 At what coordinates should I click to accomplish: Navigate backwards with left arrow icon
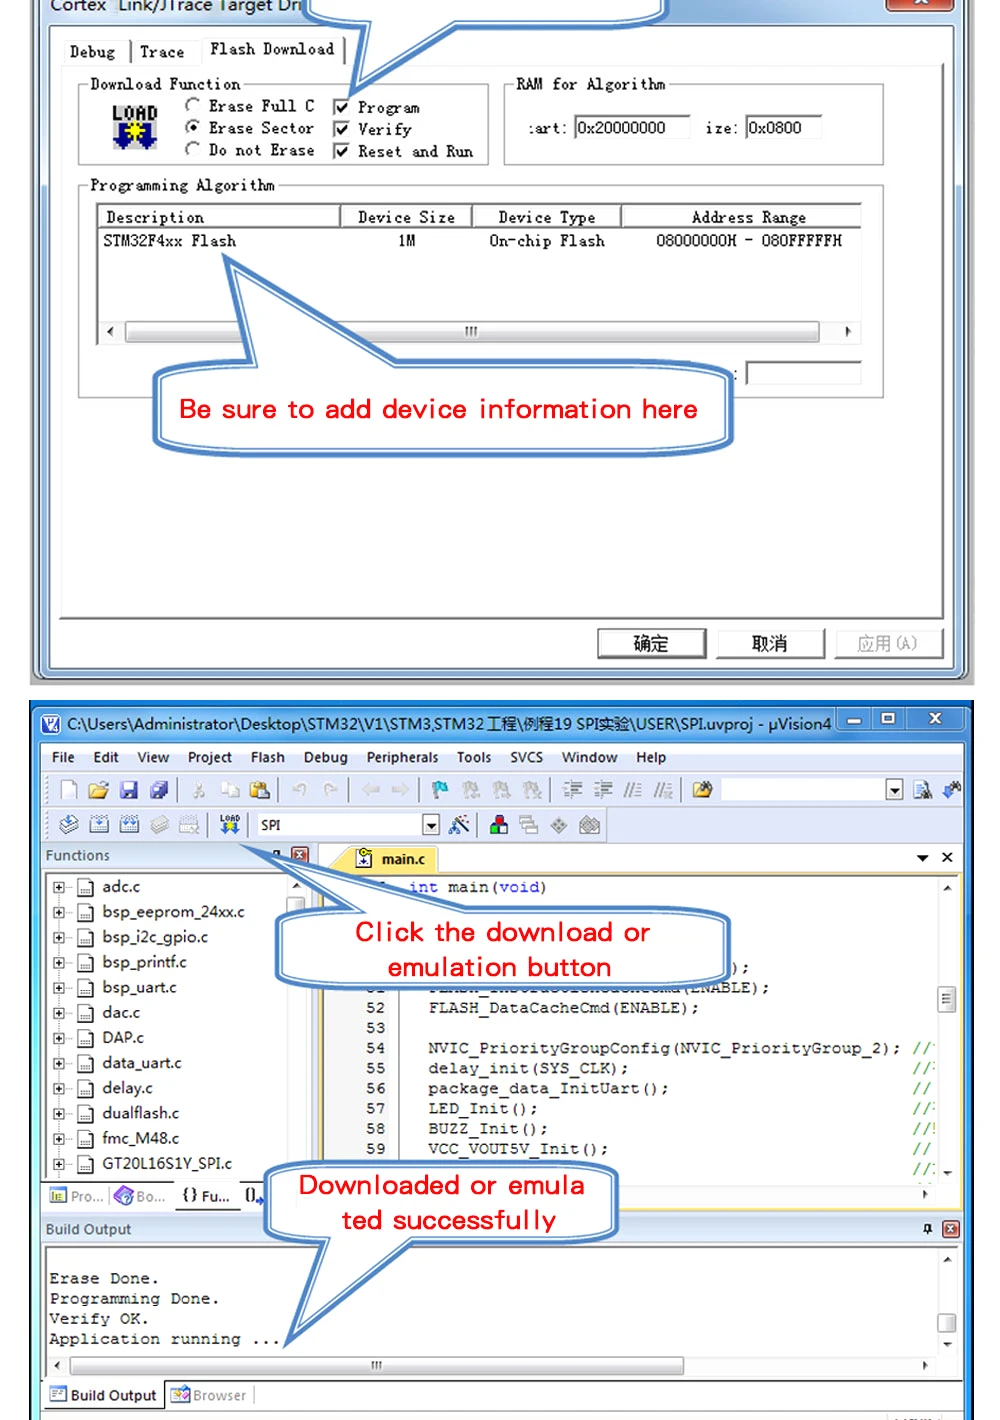[x=371, y=790]
